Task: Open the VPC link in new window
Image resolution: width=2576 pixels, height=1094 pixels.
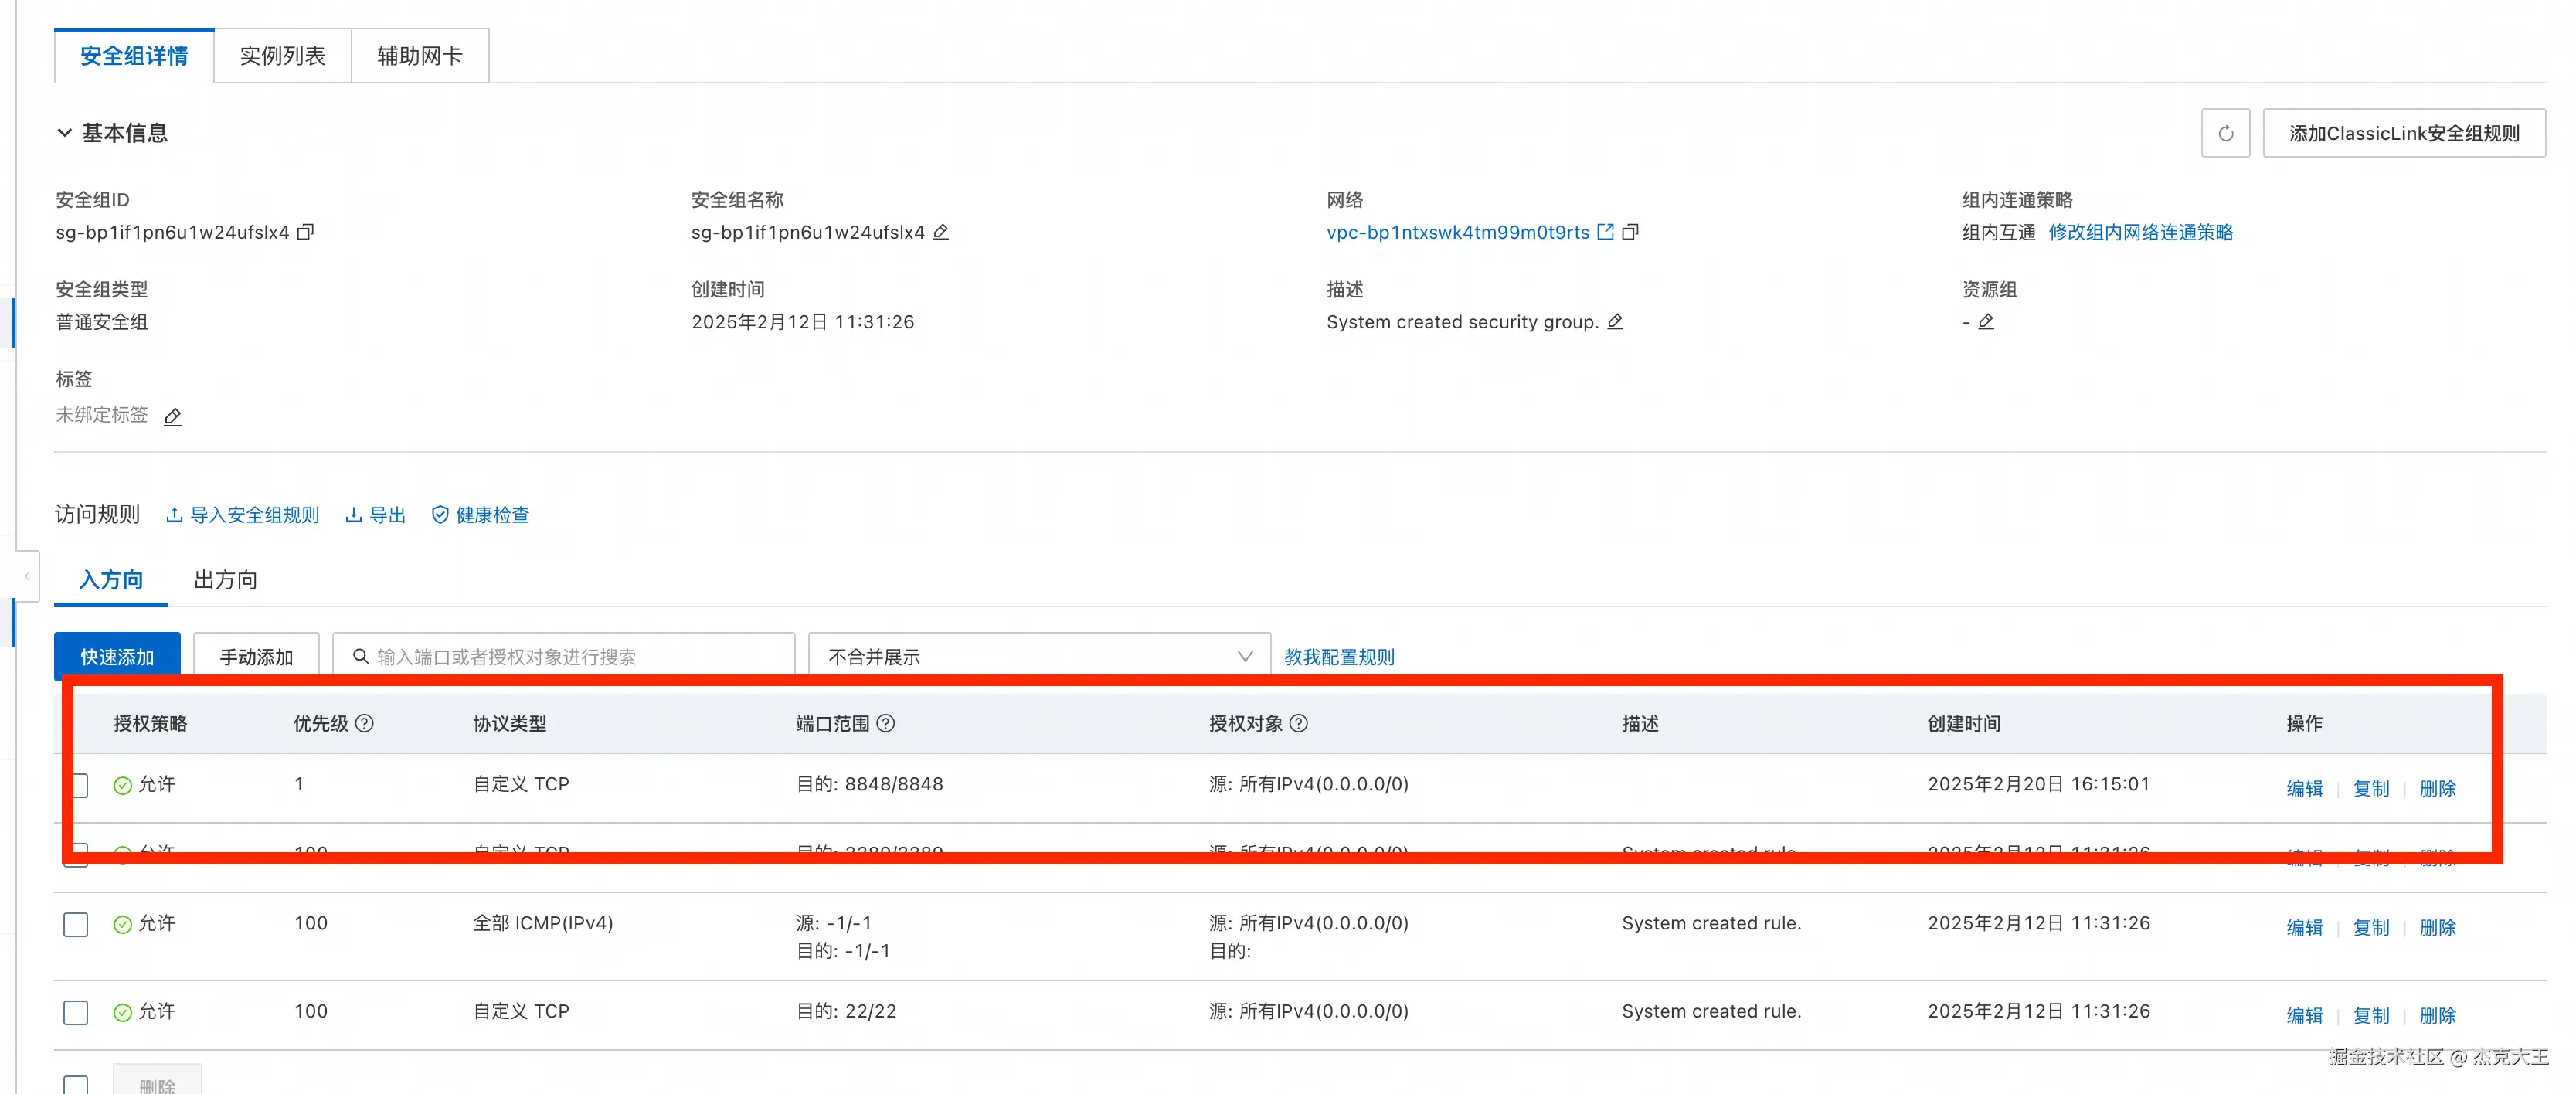Action: [x=1605, y=232]
